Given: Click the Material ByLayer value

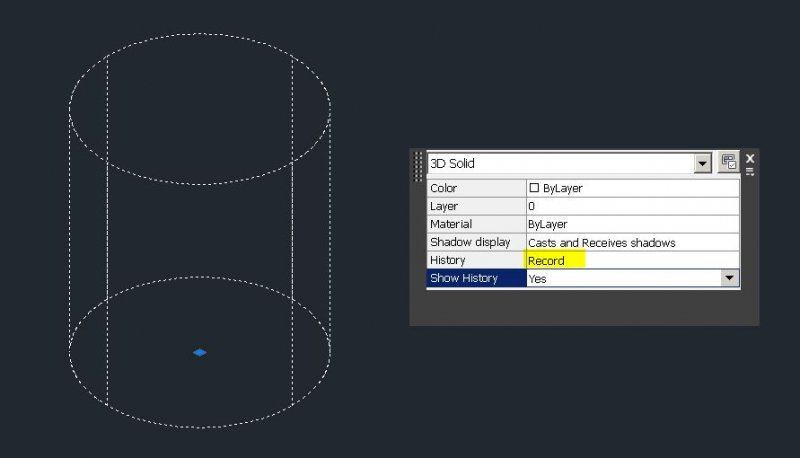Looking at the screenshot, I should coord(633,224).
